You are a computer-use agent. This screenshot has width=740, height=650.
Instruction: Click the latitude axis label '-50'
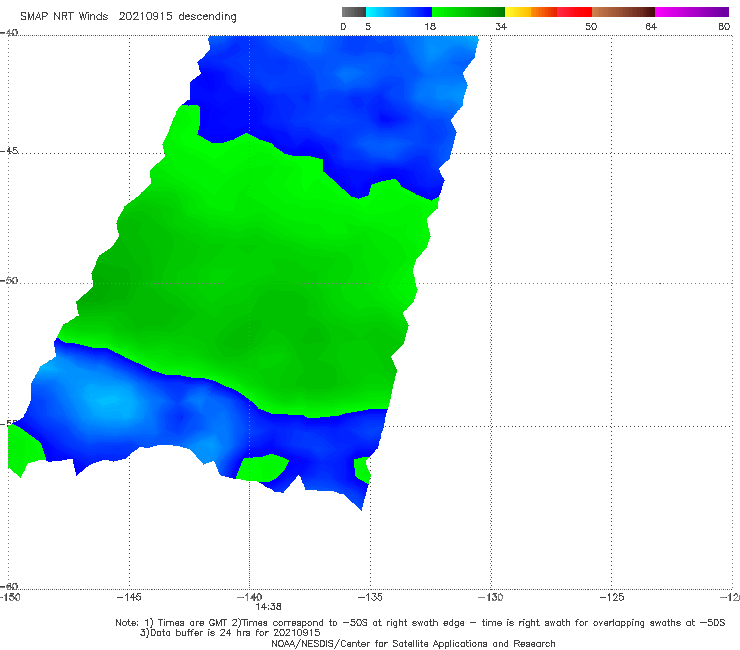(x=9, y=280)
